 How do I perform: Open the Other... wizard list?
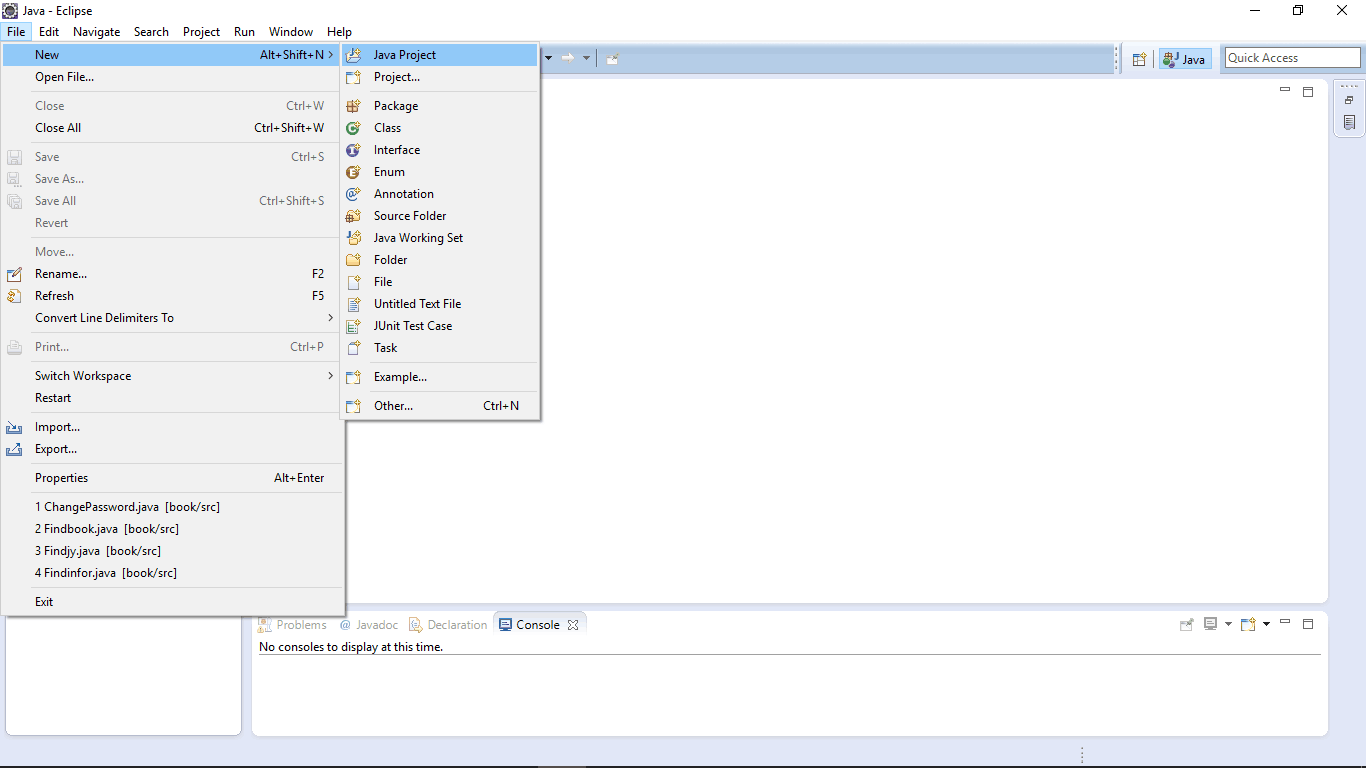pyautogui.click(x=440, y=406)
